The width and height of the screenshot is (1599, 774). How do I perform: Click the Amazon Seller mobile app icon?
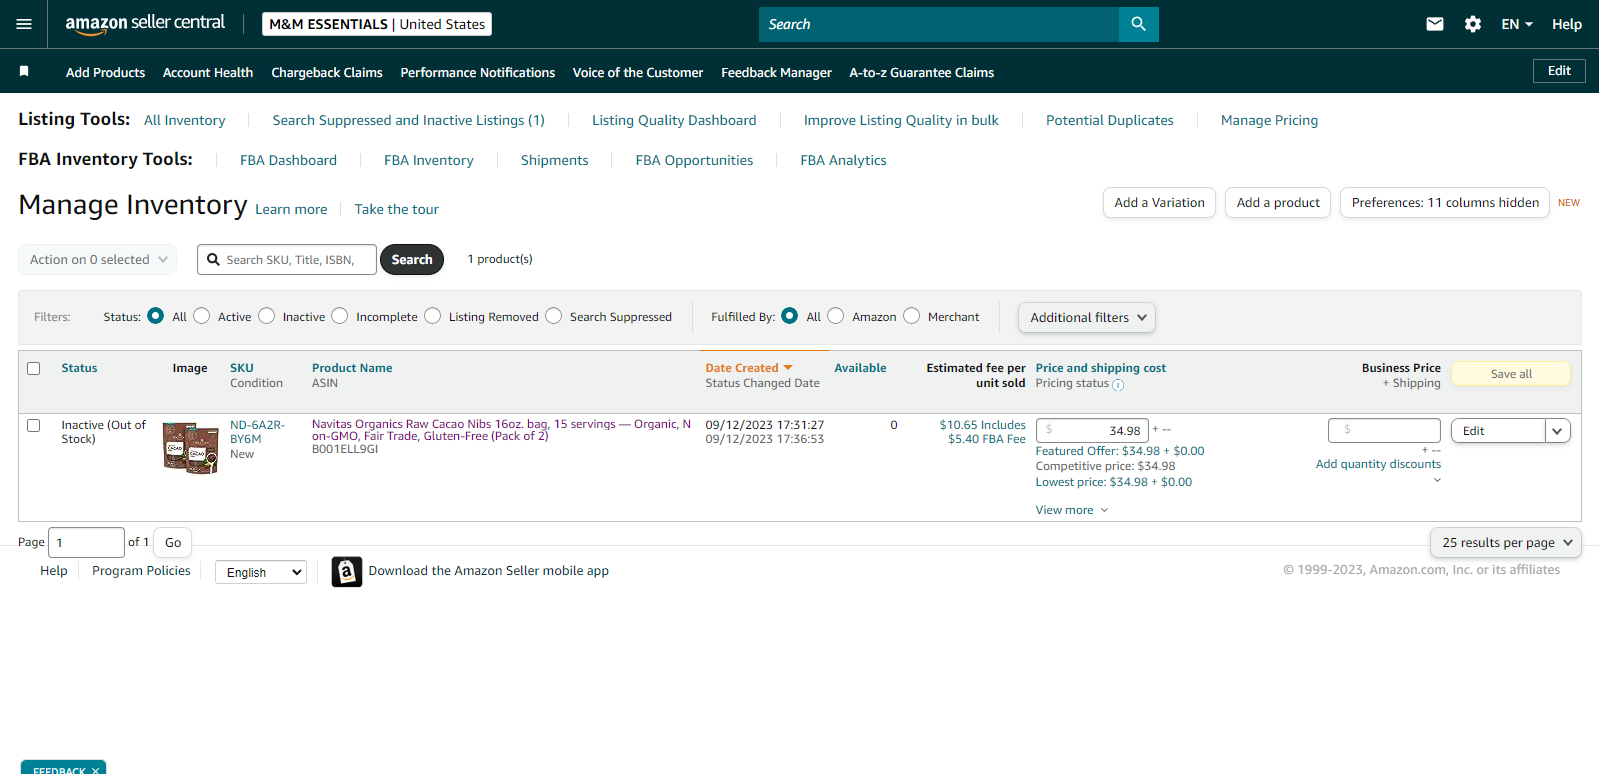click(x=347, y=571)
